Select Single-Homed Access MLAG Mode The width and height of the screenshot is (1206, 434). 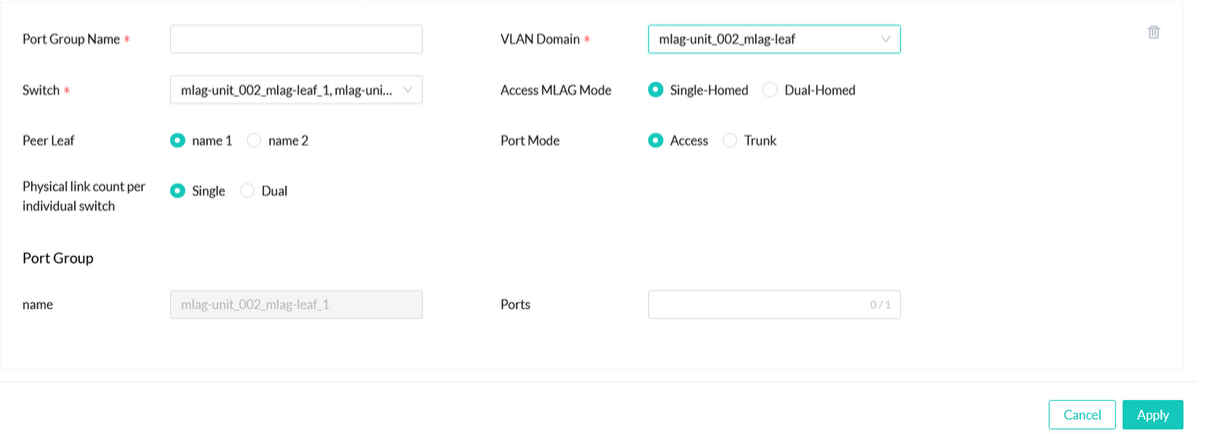[x=656, y=90]
